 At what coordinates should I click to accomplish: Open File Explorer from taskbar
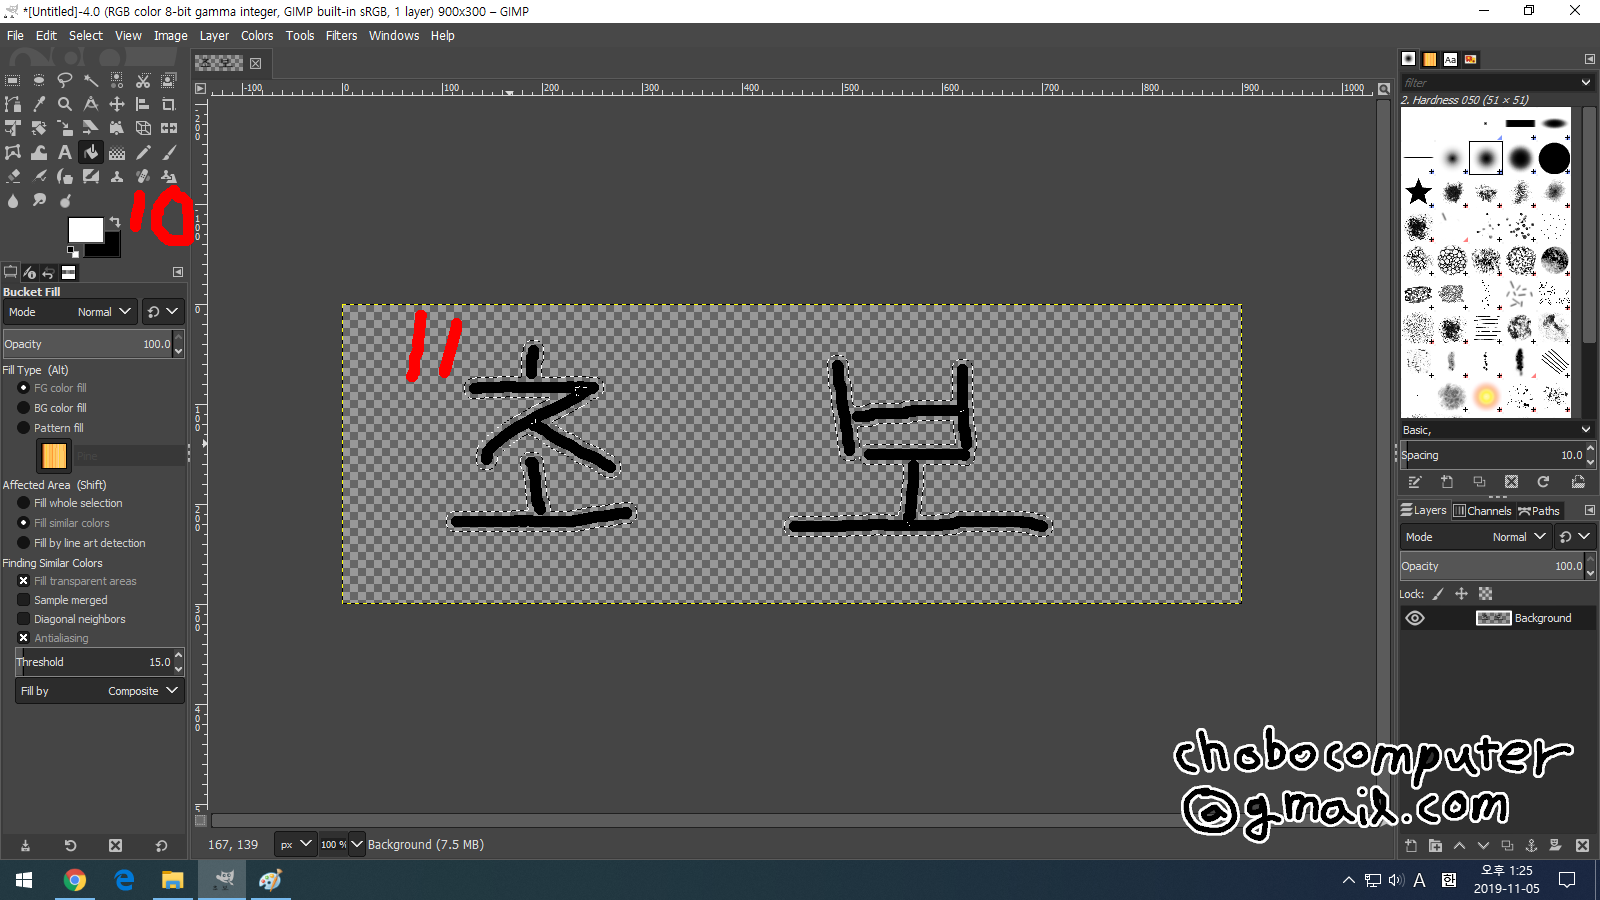point(173,880)
